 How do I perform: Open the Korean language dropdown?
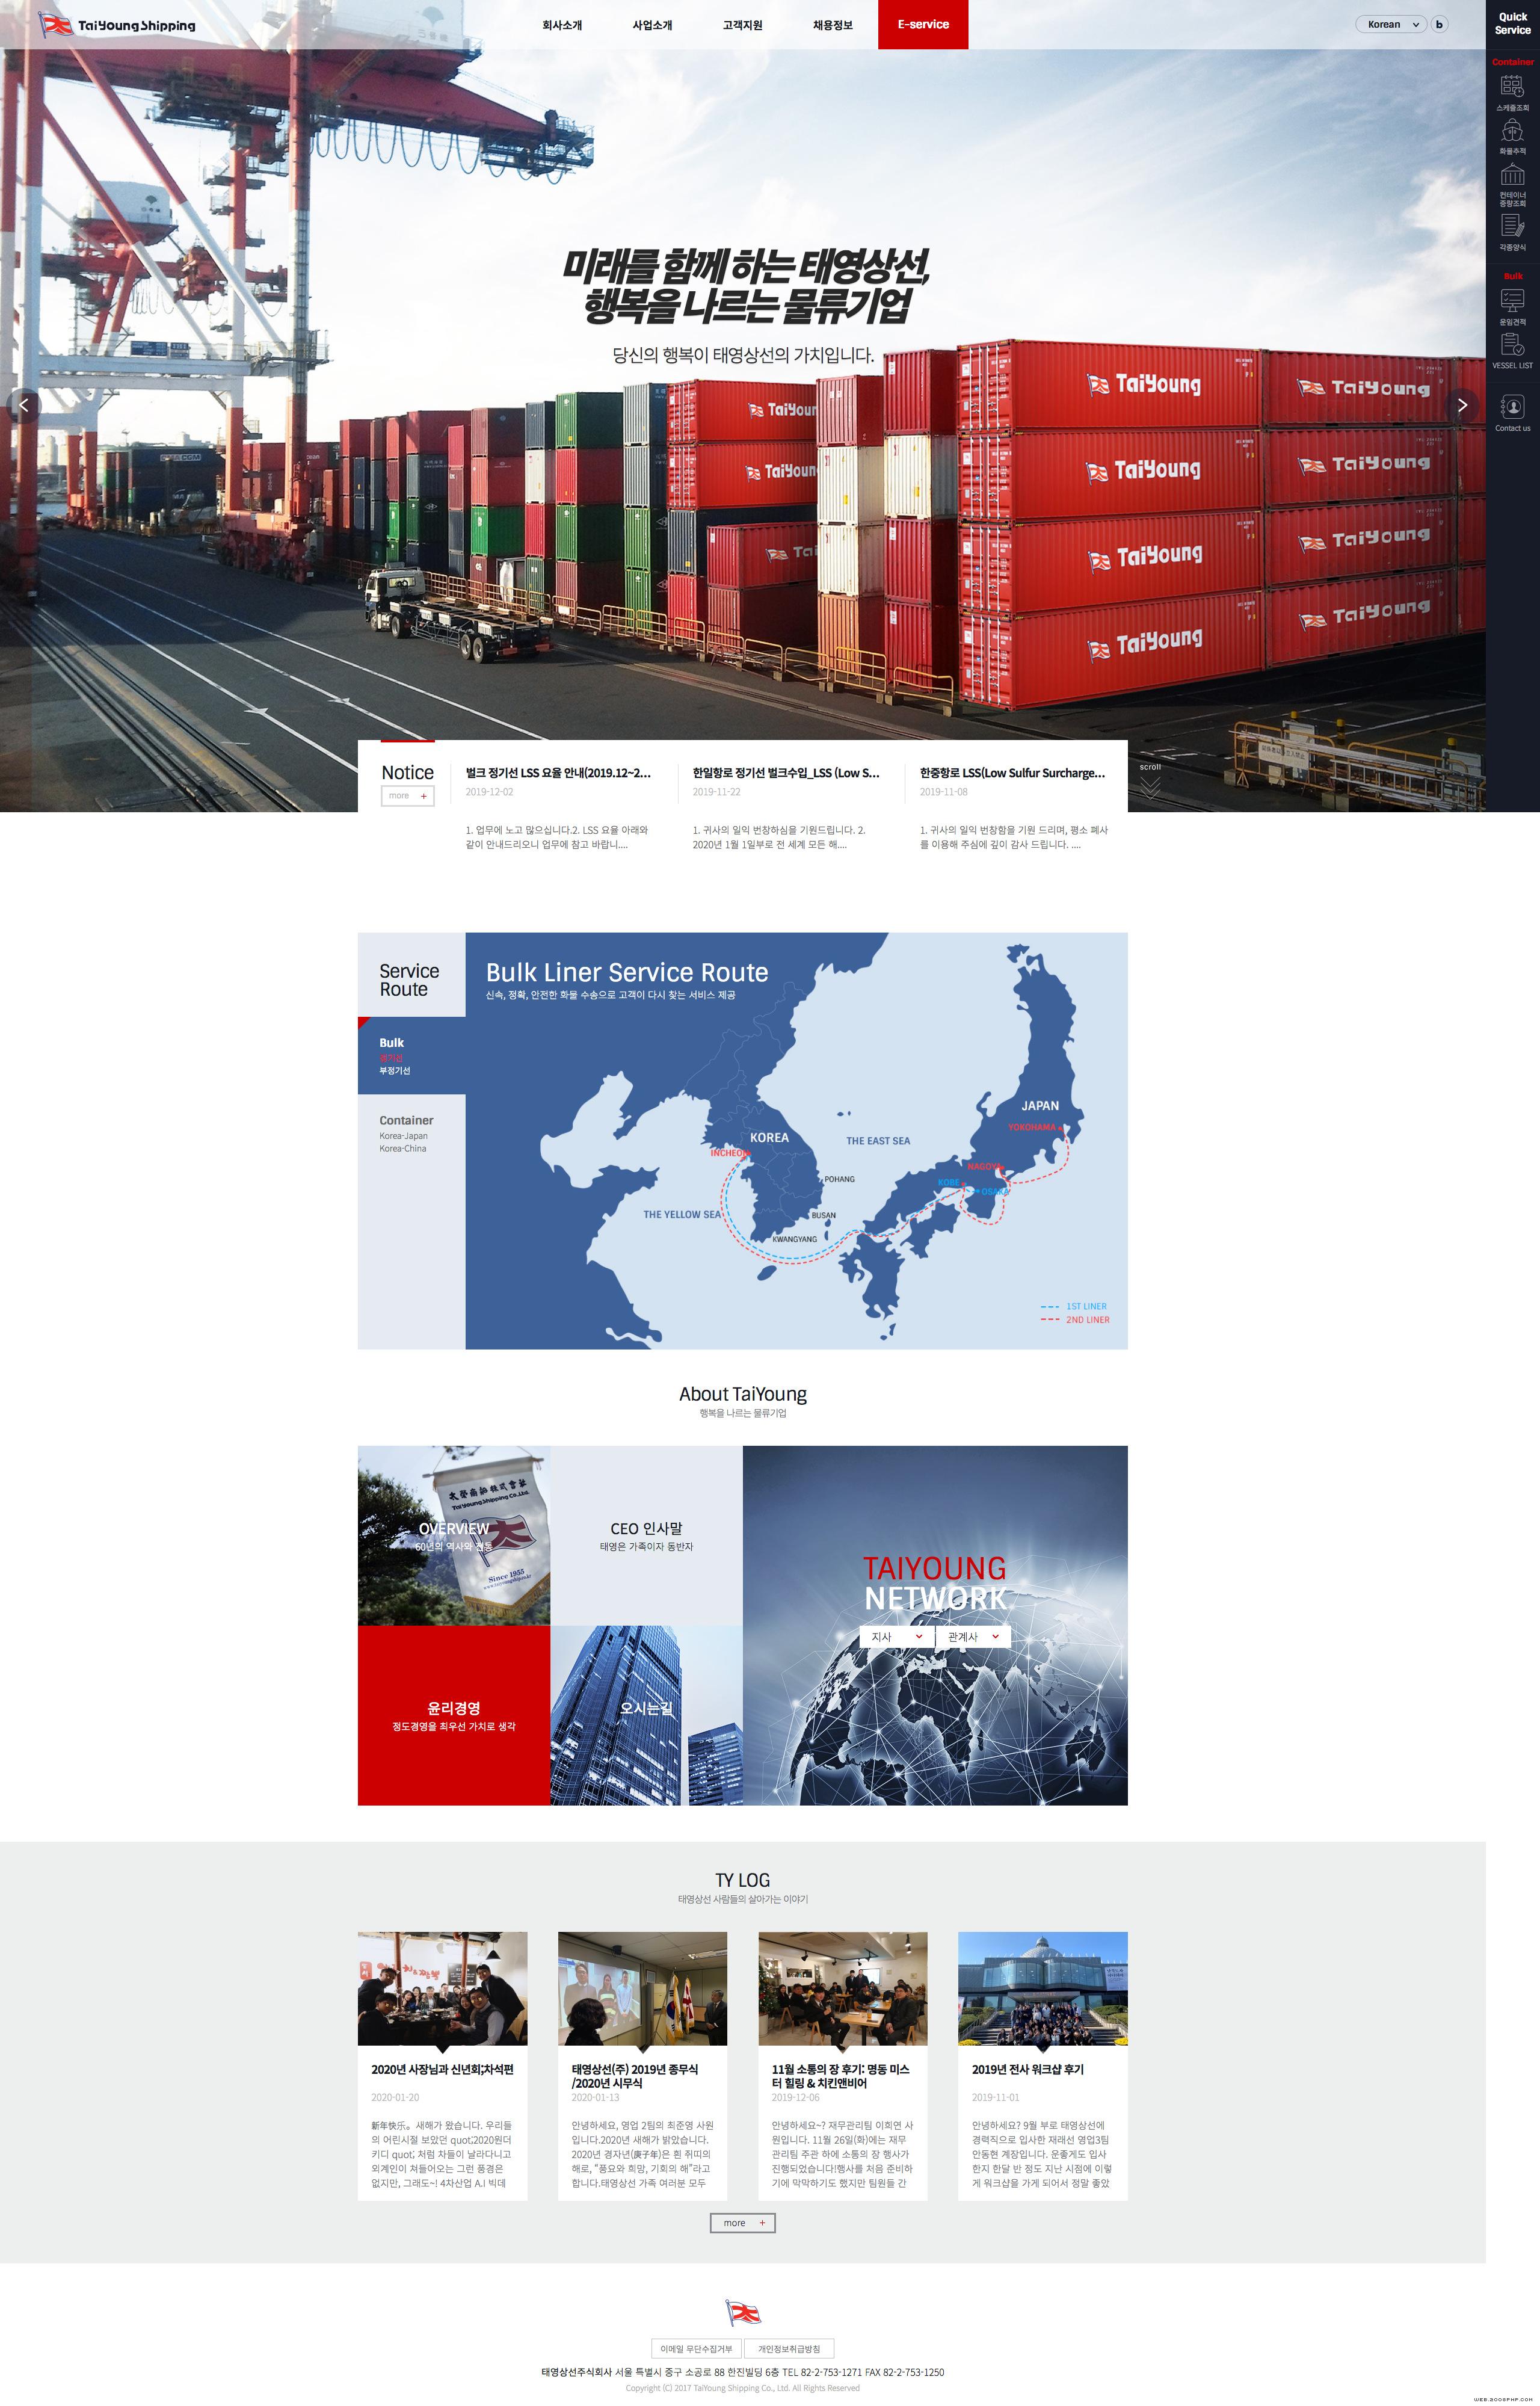[1391, 24]
